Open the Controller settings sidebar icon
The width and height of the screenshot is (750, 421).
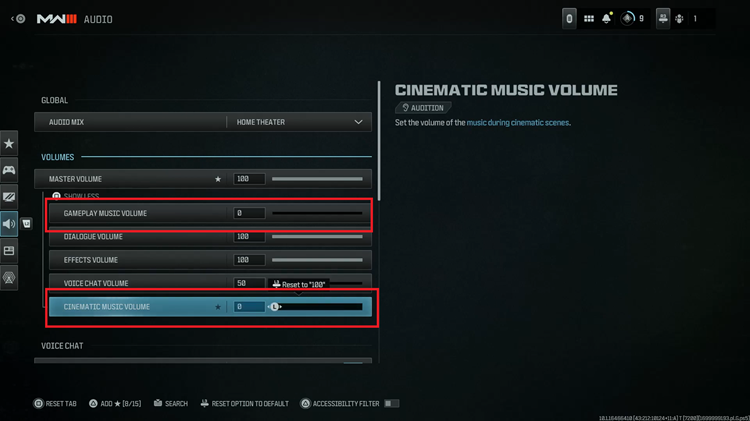[9, 170]
